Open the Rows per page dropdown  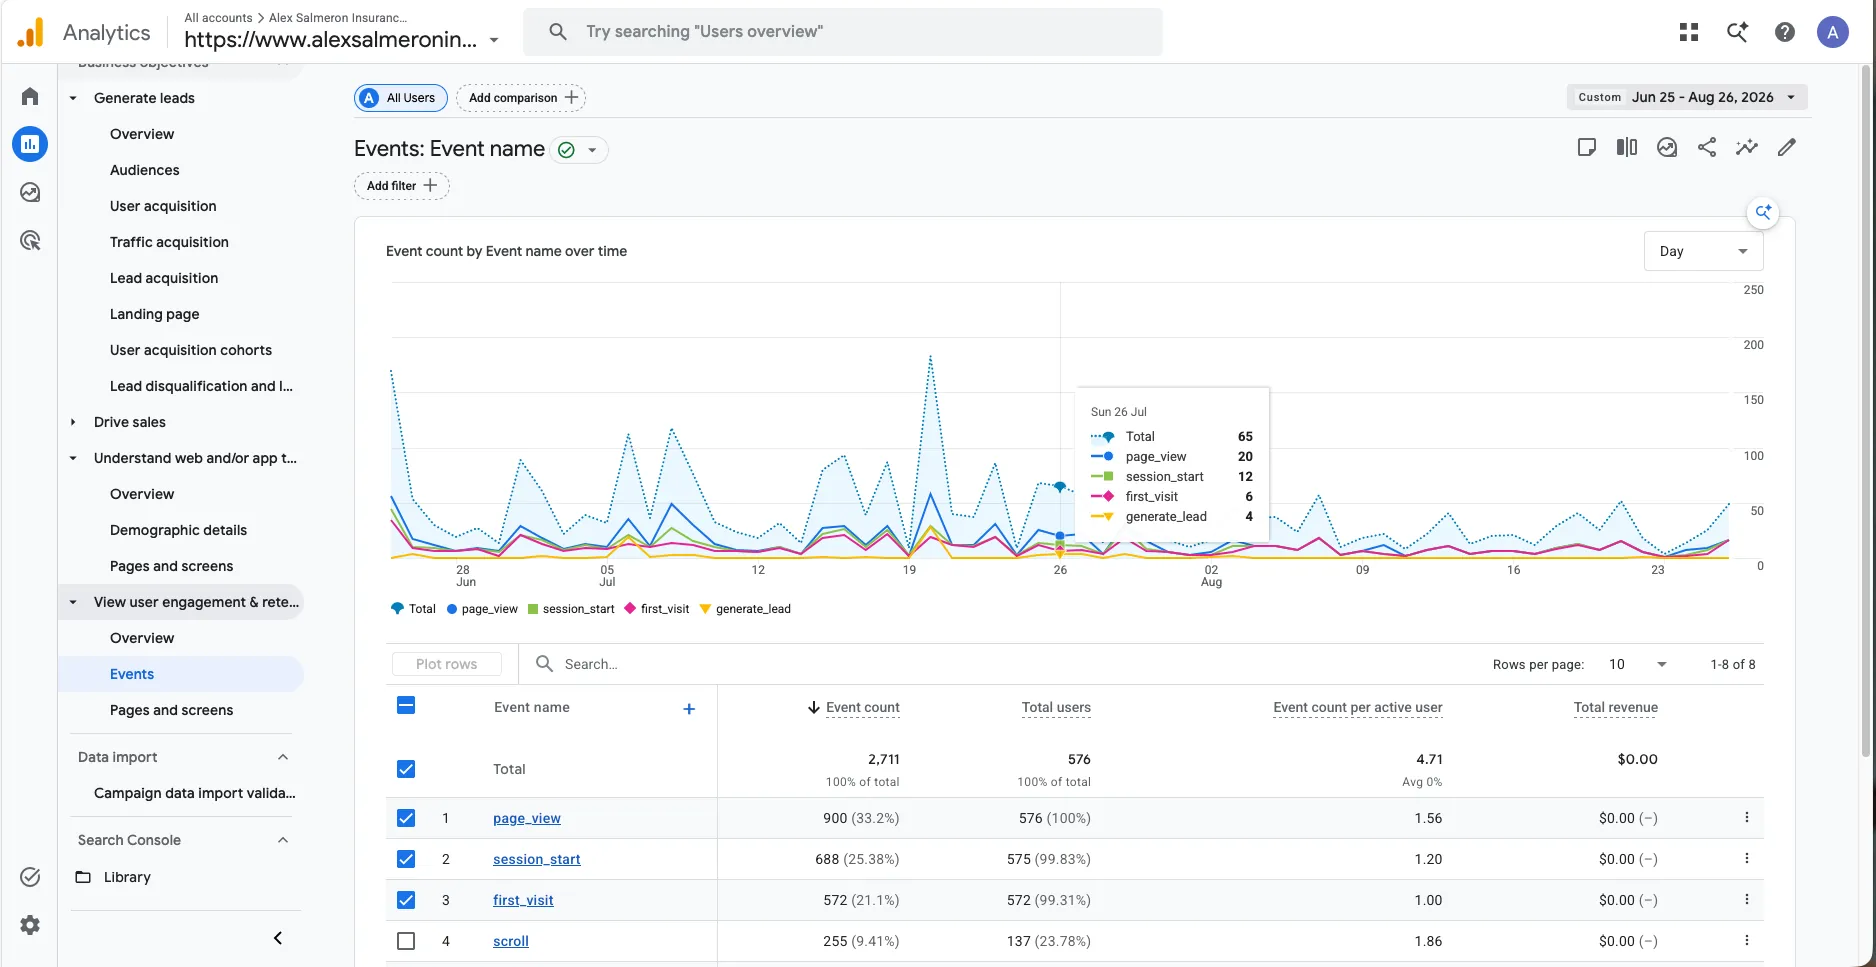click(x=1638, y=664)
